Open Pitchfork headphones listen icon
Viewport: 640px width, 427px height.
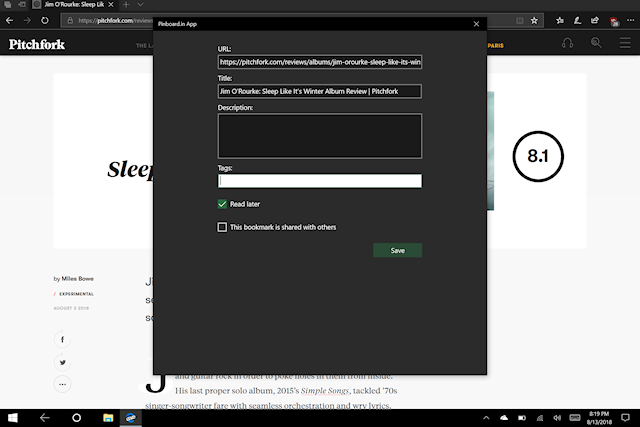point(567,43)
